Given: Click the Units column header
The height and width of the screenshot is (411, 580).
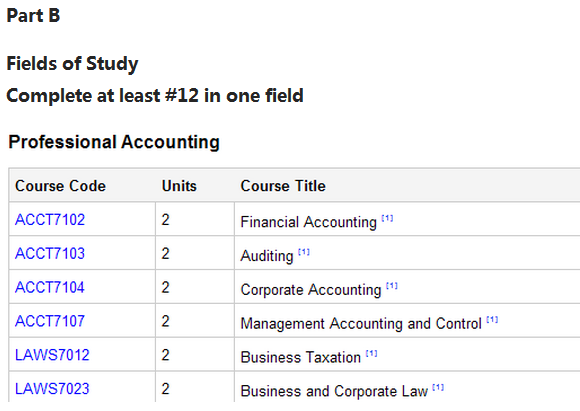Looking at the screenshot, I should [x=179, y=186].
